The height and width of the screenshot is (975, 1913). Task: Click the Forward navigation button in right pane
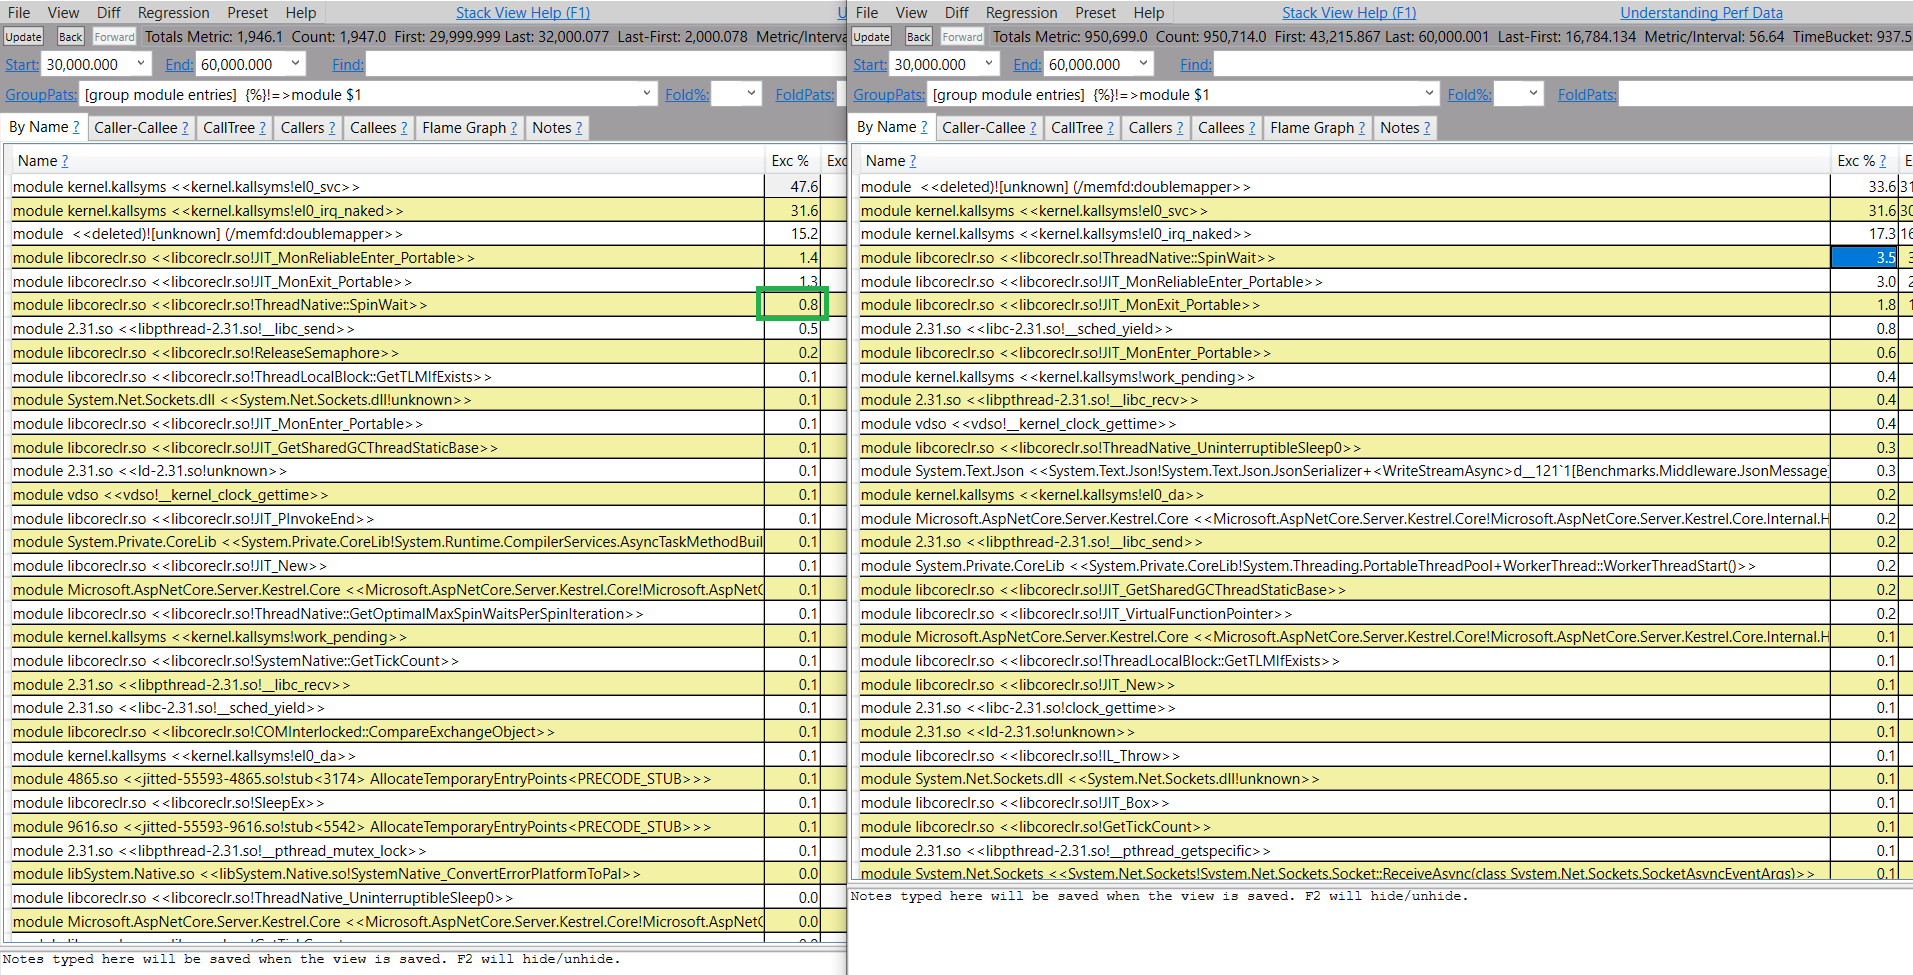tap(962, 36)
